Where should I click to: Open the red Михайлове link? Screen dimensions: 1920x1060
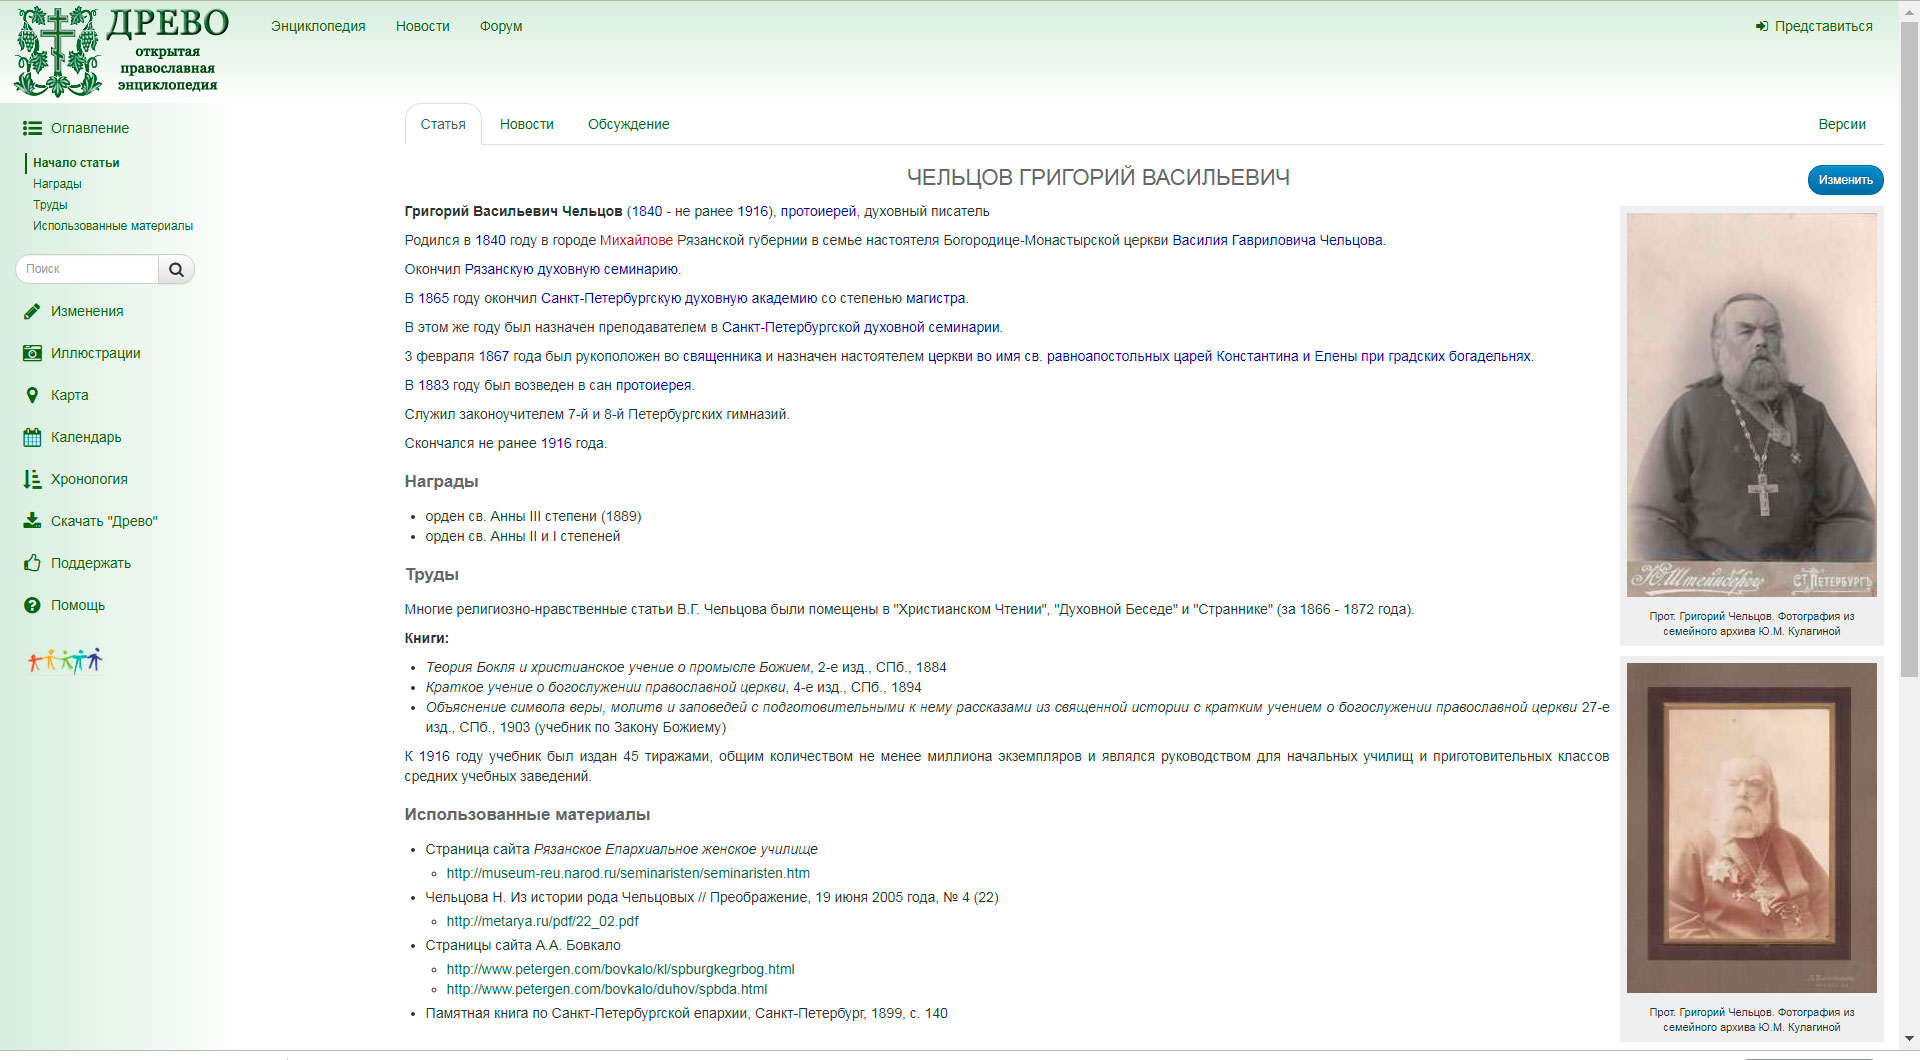coord(636,240)
